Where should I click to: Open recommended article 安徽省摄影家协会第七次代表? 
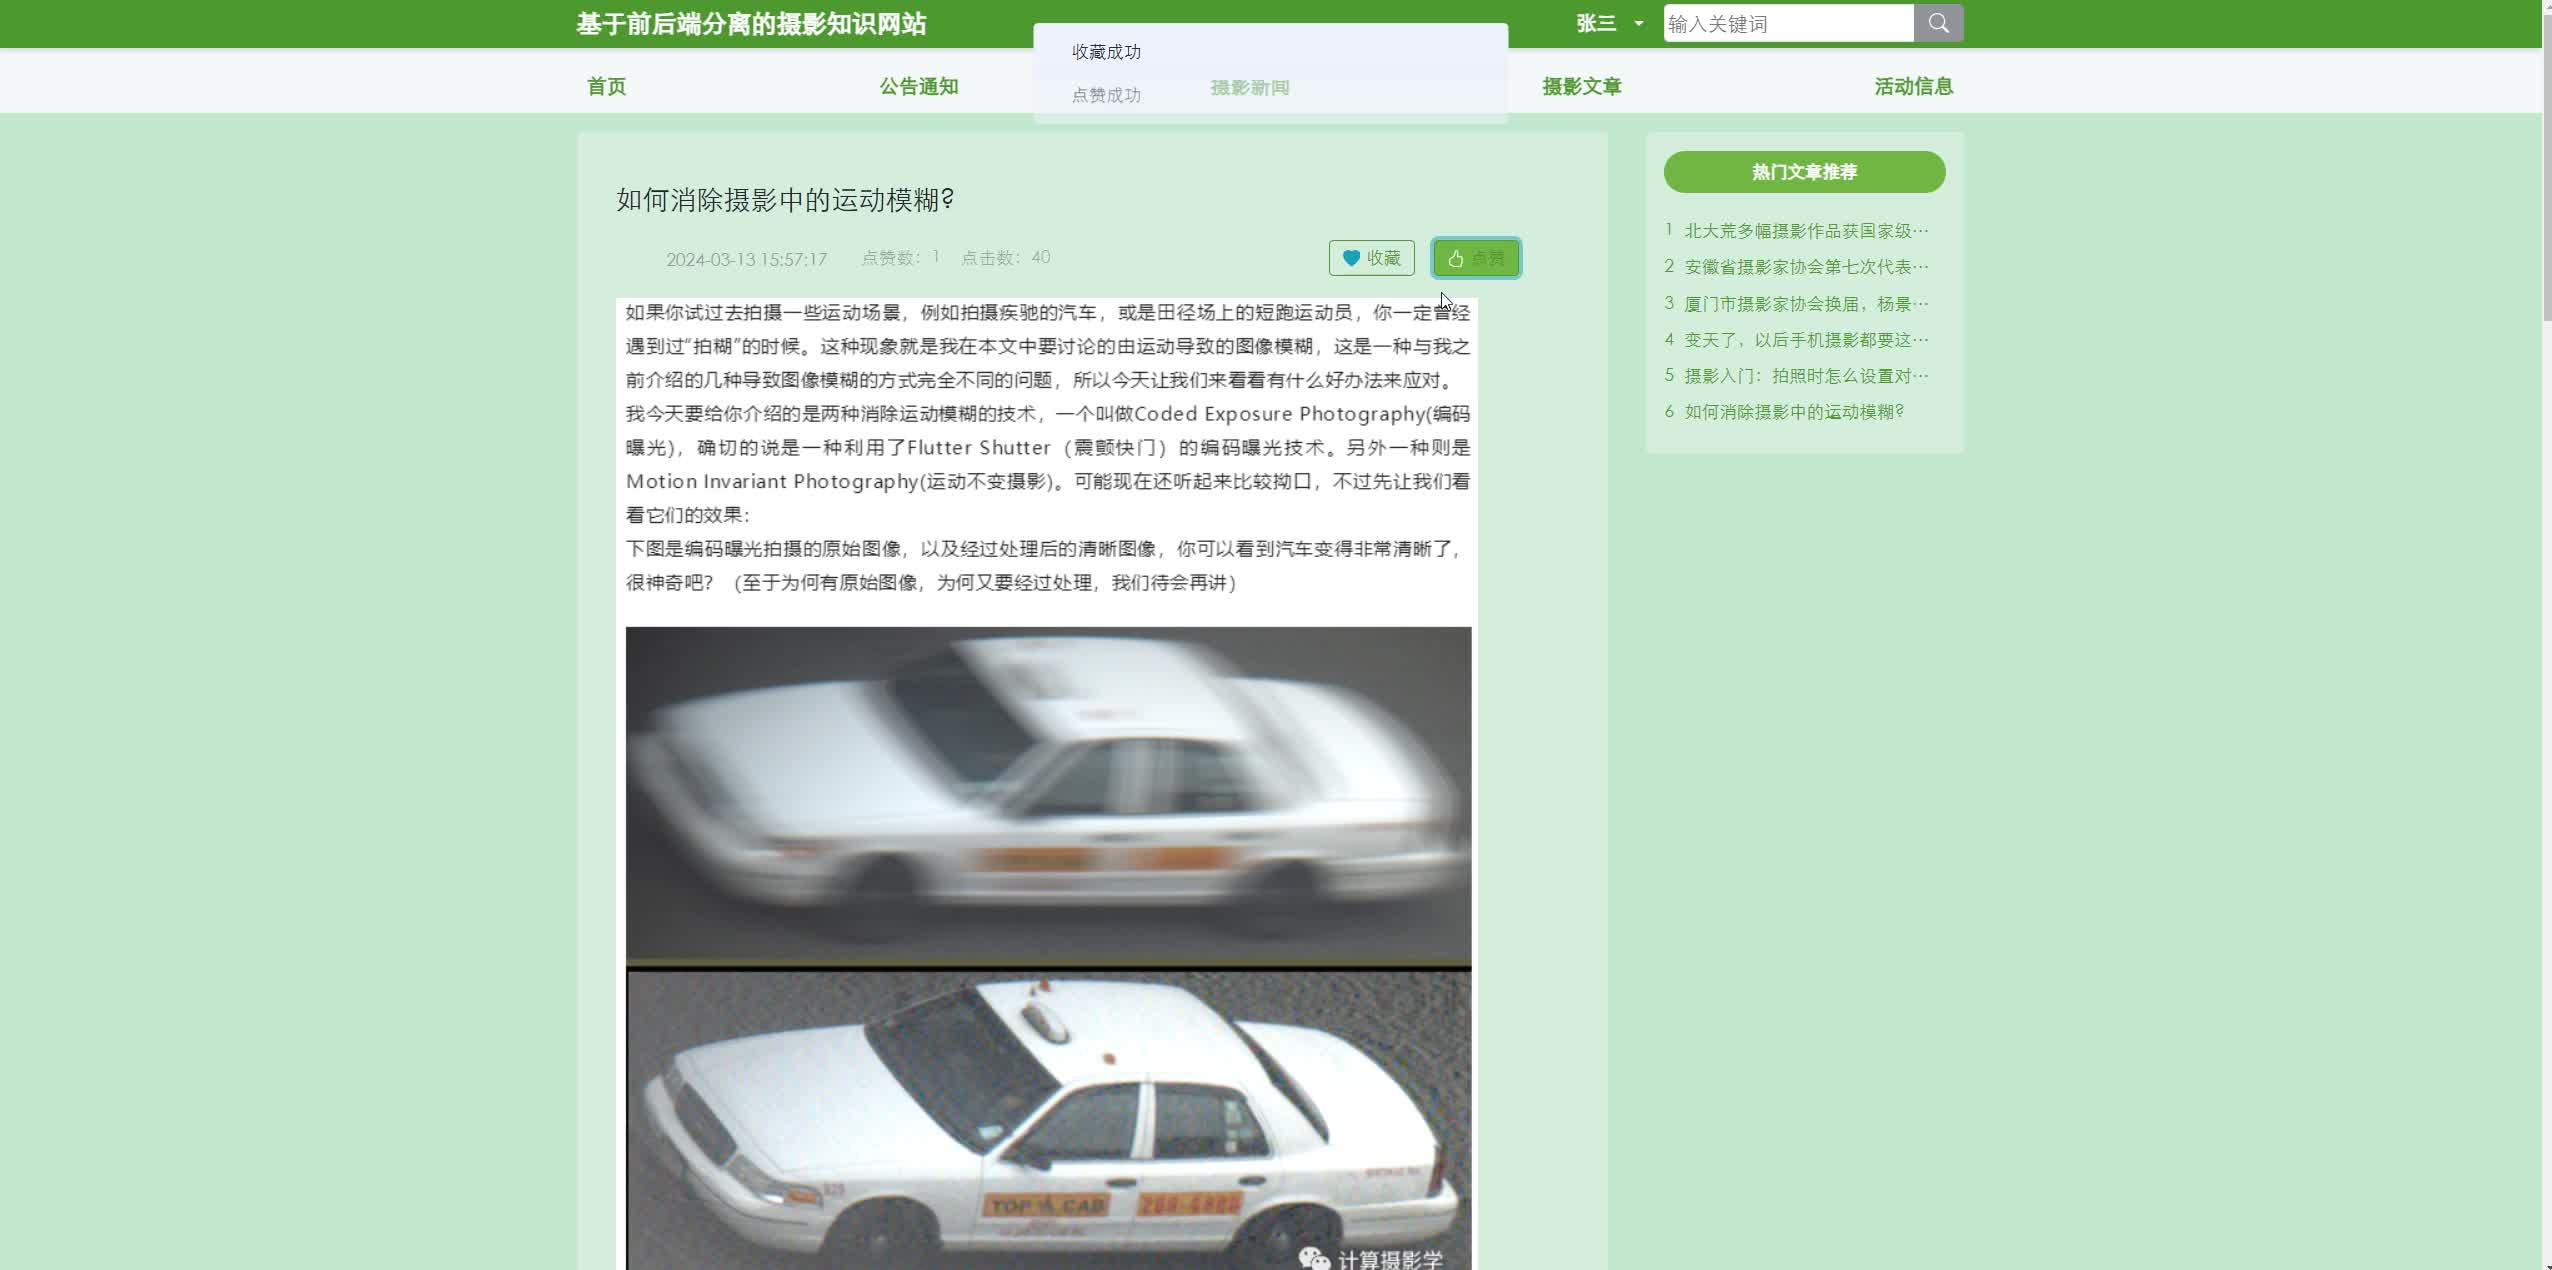(x=1805, y=267)
